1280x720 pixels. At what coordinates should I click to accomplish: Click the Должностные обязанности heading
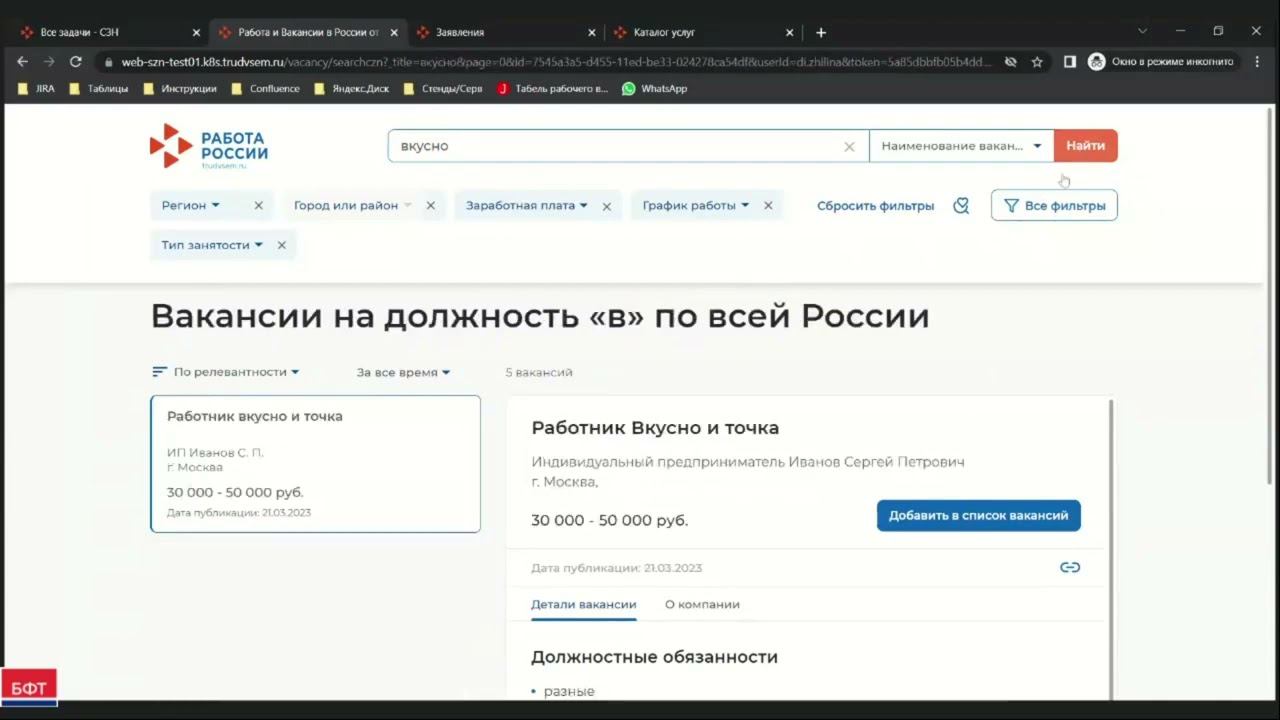pos(655,657)
